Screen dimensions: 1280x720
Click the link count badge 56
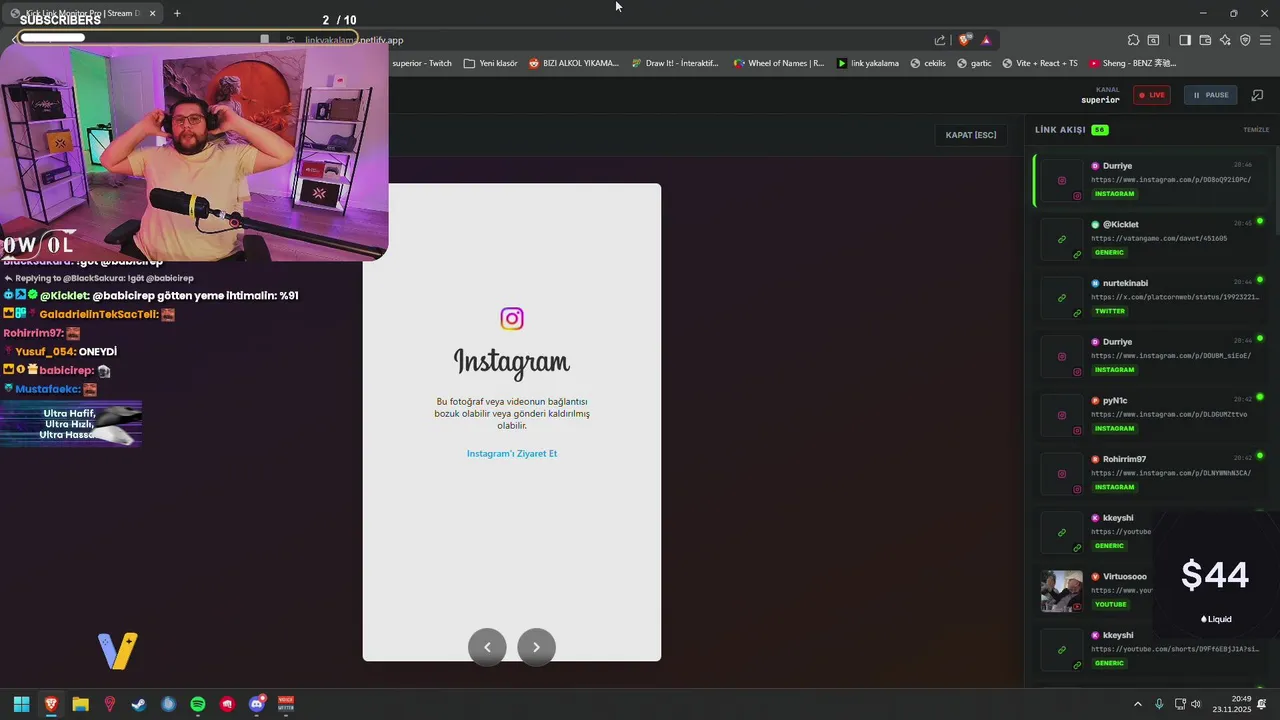click(x=1099, y=130)
